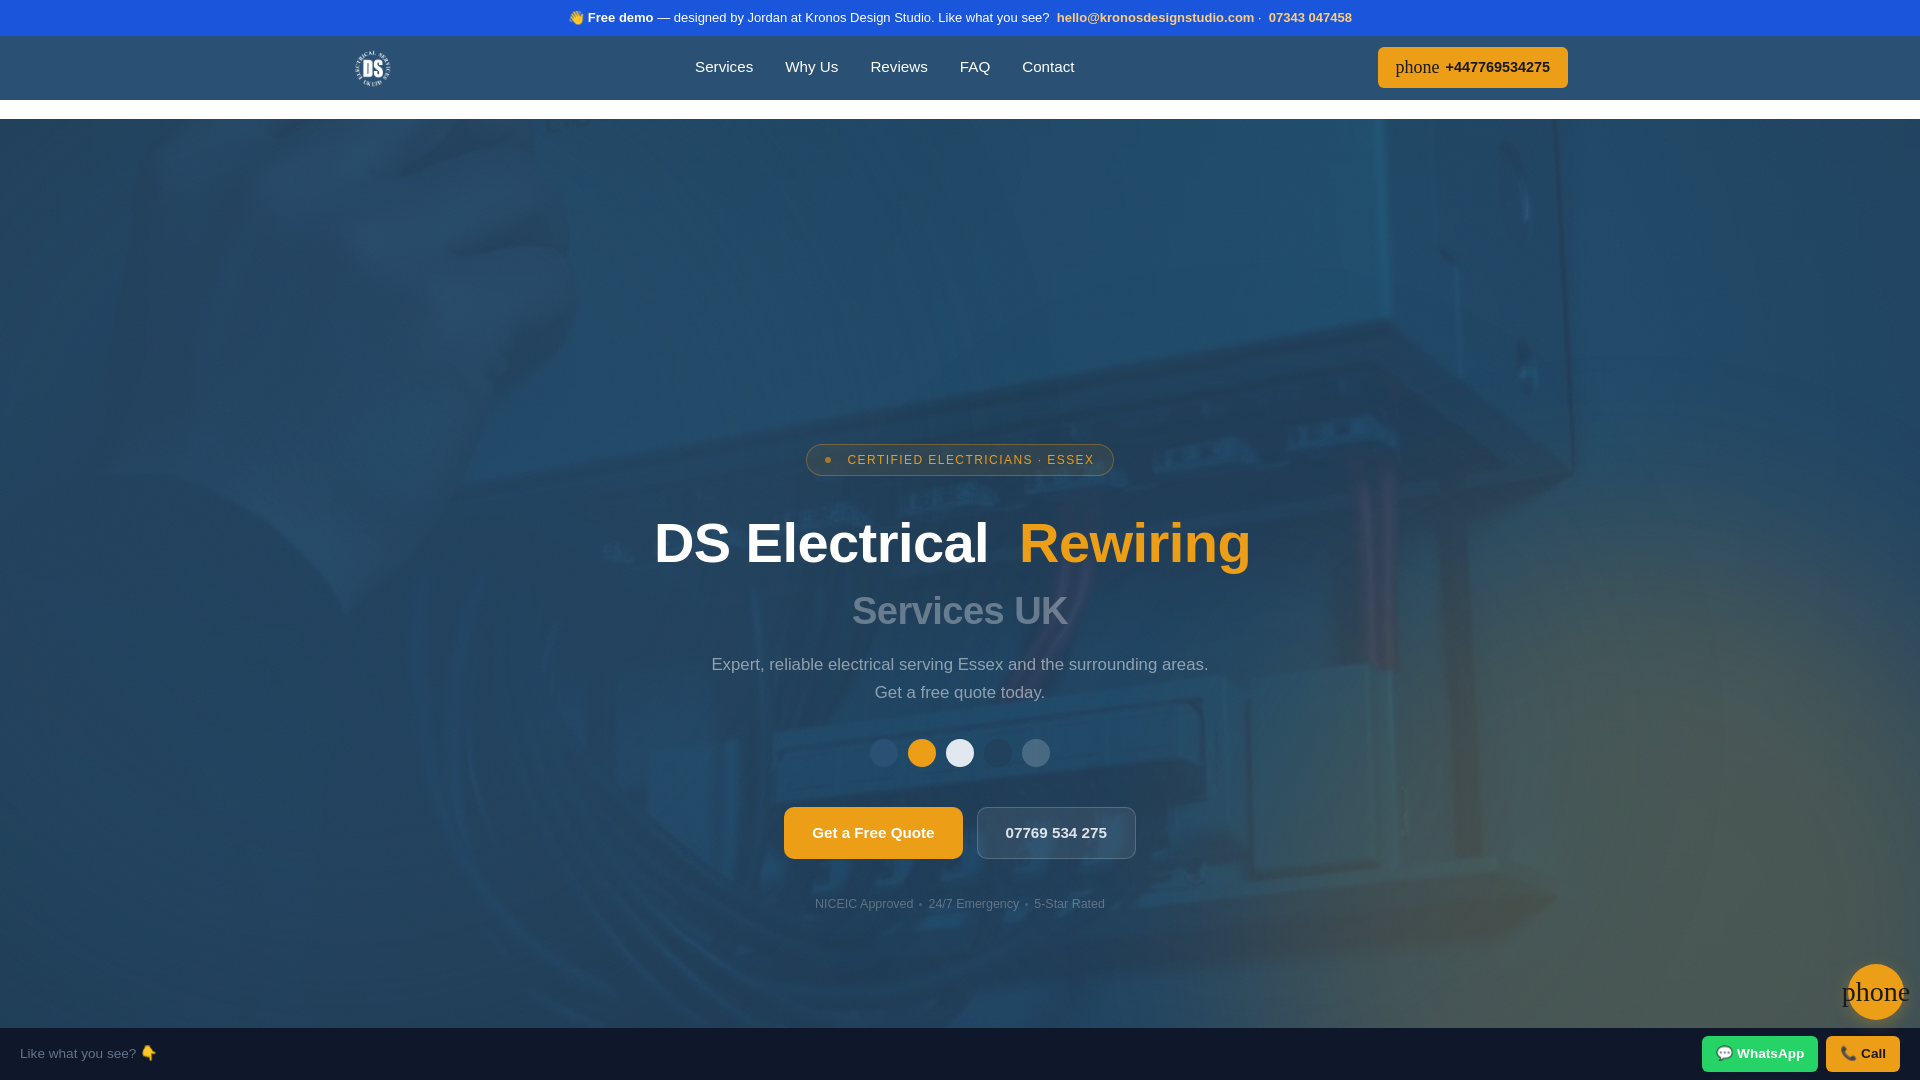This screenshot has height=1080, width=1920.
Task: Click the orange 'Rewiring' headline word
Action: click(x=1135, y=543)
